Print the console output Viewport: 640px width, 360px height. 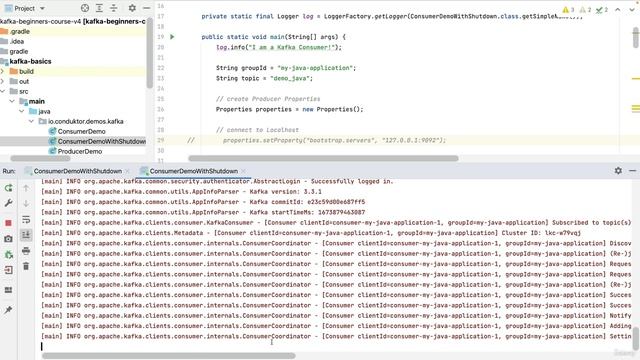[x=26, y=251]
